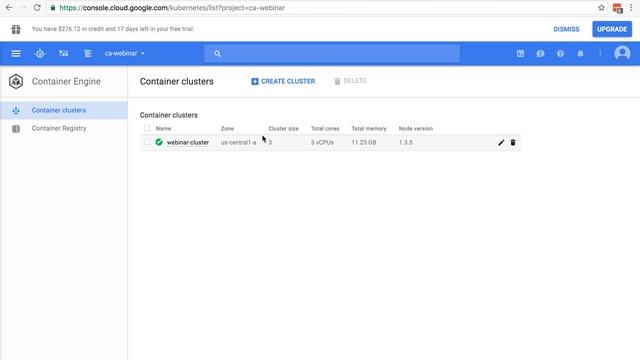Image resolution: width=640 pixels, height=360 pixels.
Task: Activate Cloud Shell icon
Action: 520,53
